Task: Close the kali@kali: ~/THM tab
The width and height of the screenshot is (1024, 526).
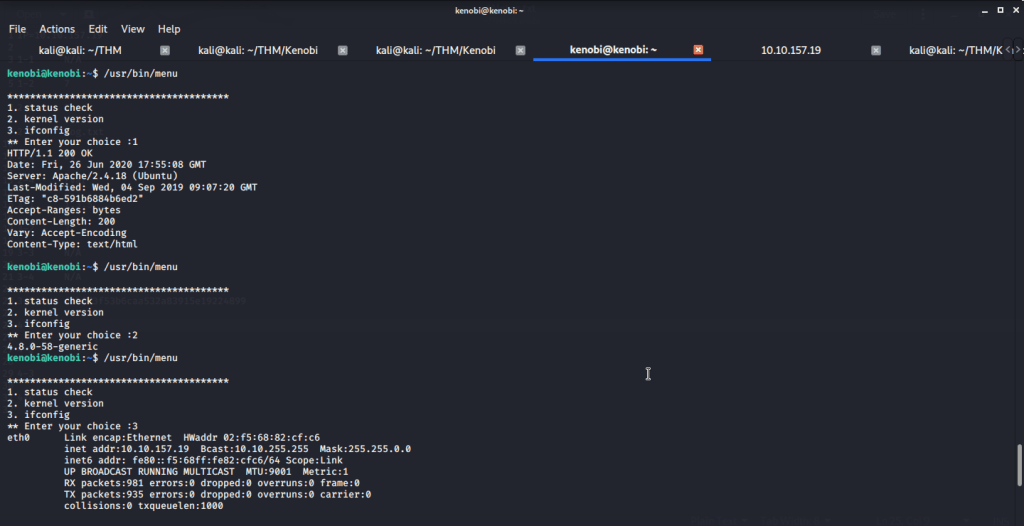Action: pos(165,50)
